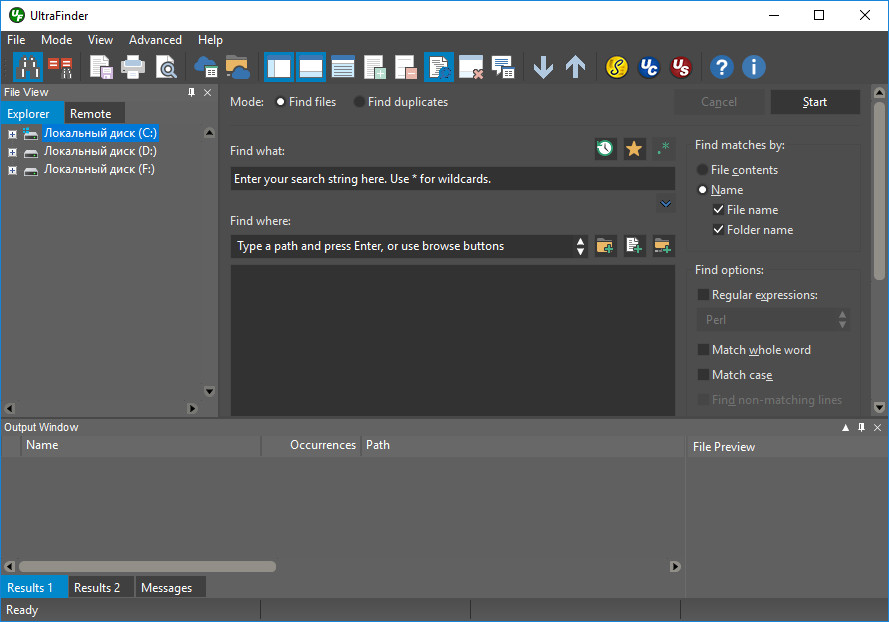
Task: Enable Regular expressions checkbox
Action: click(703, 294)
